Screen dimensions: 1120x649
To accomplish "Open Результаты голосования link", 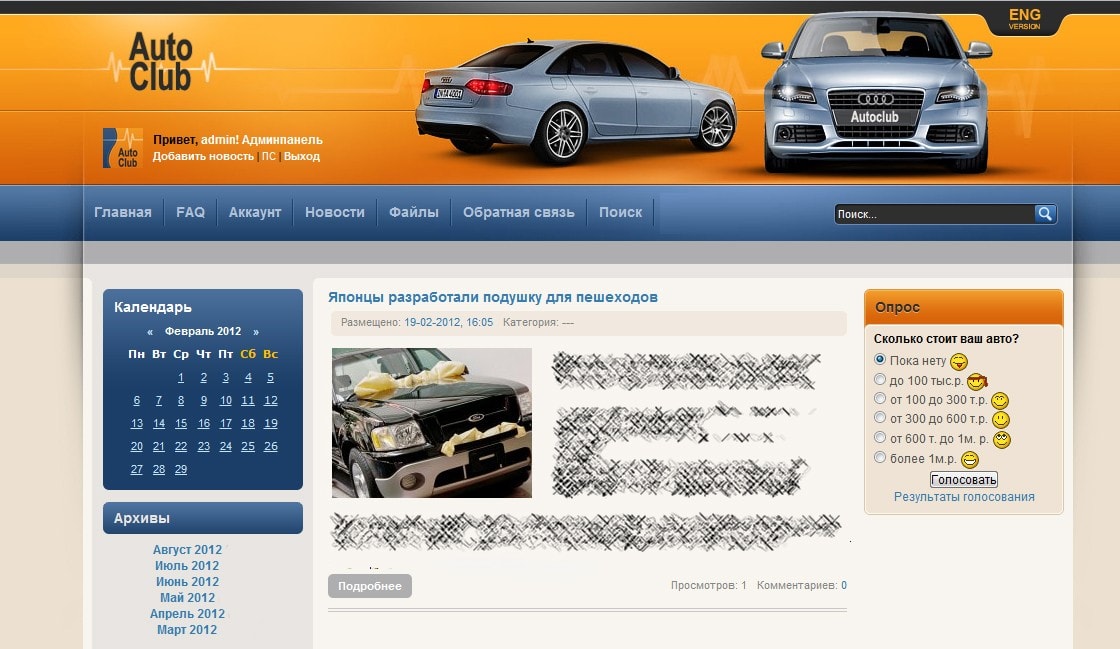I will pyautogui.click(x=964, y=497).
